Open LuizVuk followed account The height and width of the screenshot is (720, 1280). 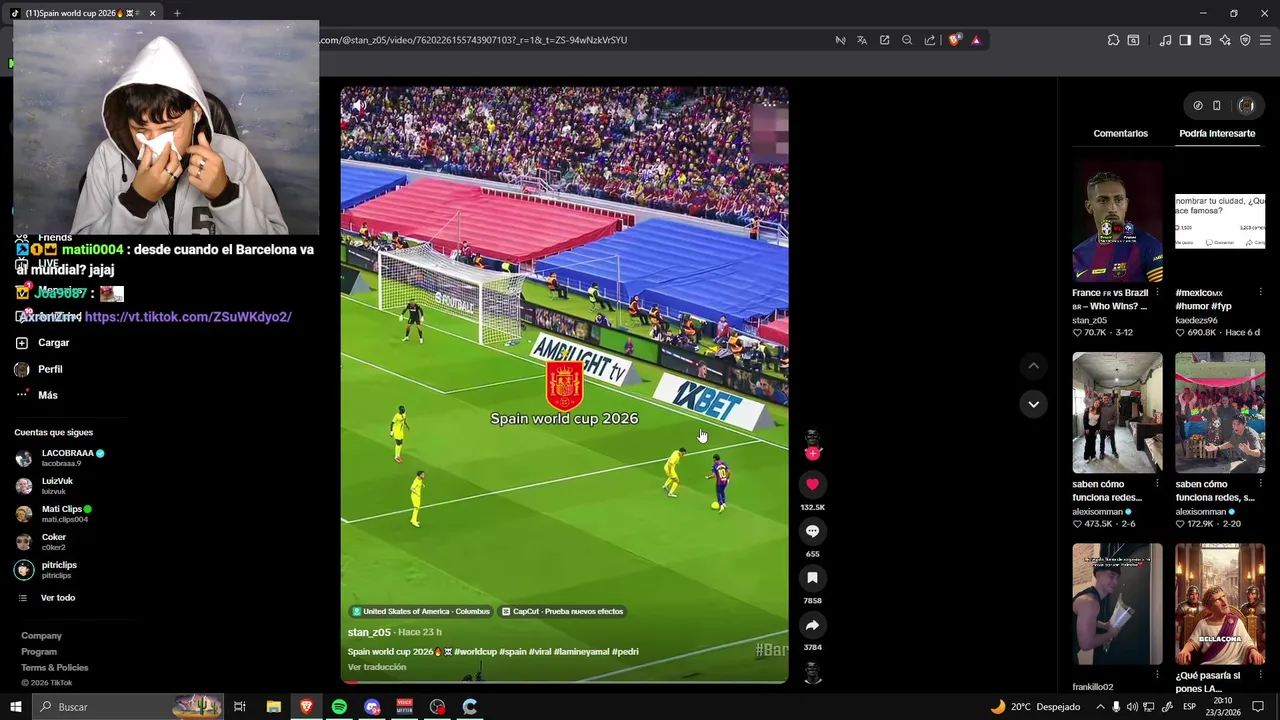coord(45,486)
